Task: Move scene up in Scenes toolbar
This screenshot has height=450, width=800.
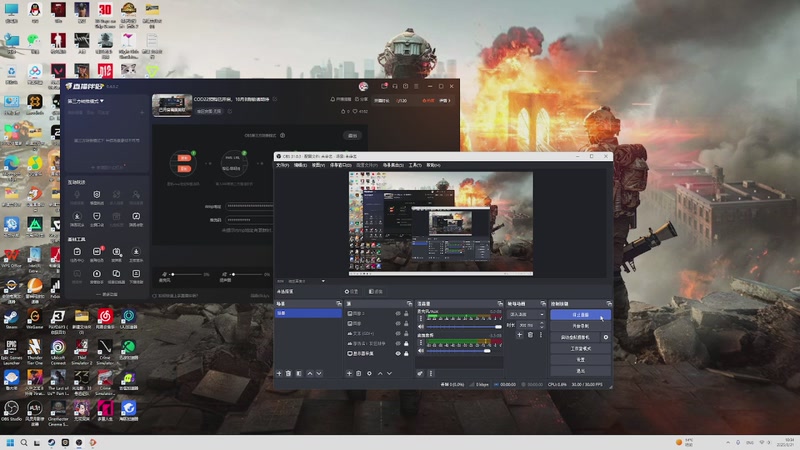Action: click(310, 373)
